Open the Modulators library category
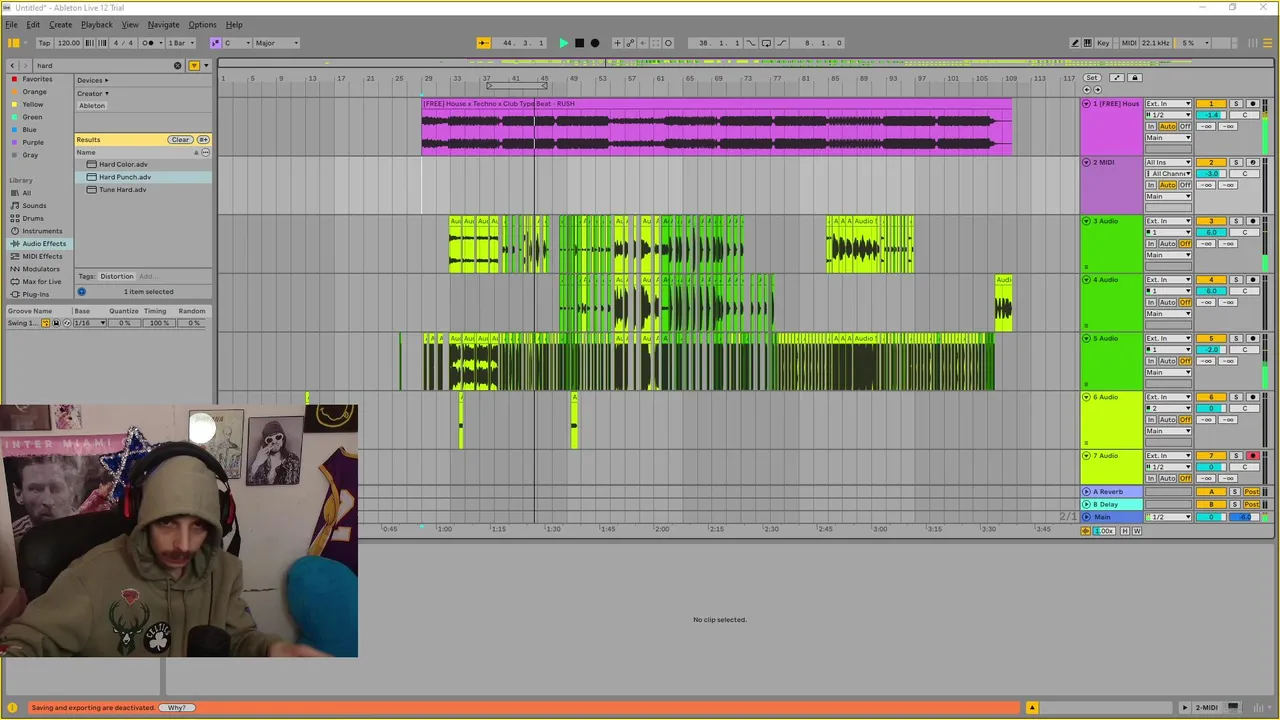This screenshot has height=720, width=1280. [41, 269]
